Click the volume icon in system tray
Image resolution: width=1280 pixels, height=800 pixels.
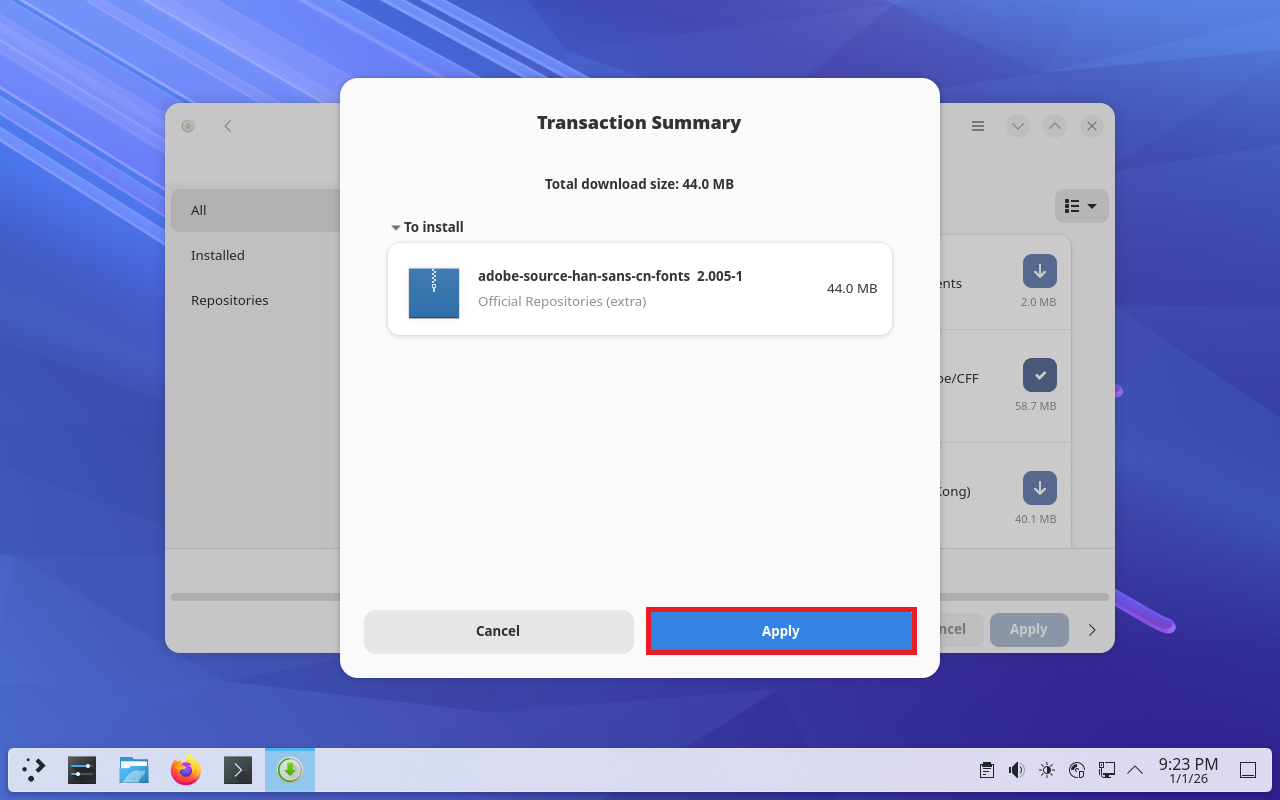tap(1016, 770)
